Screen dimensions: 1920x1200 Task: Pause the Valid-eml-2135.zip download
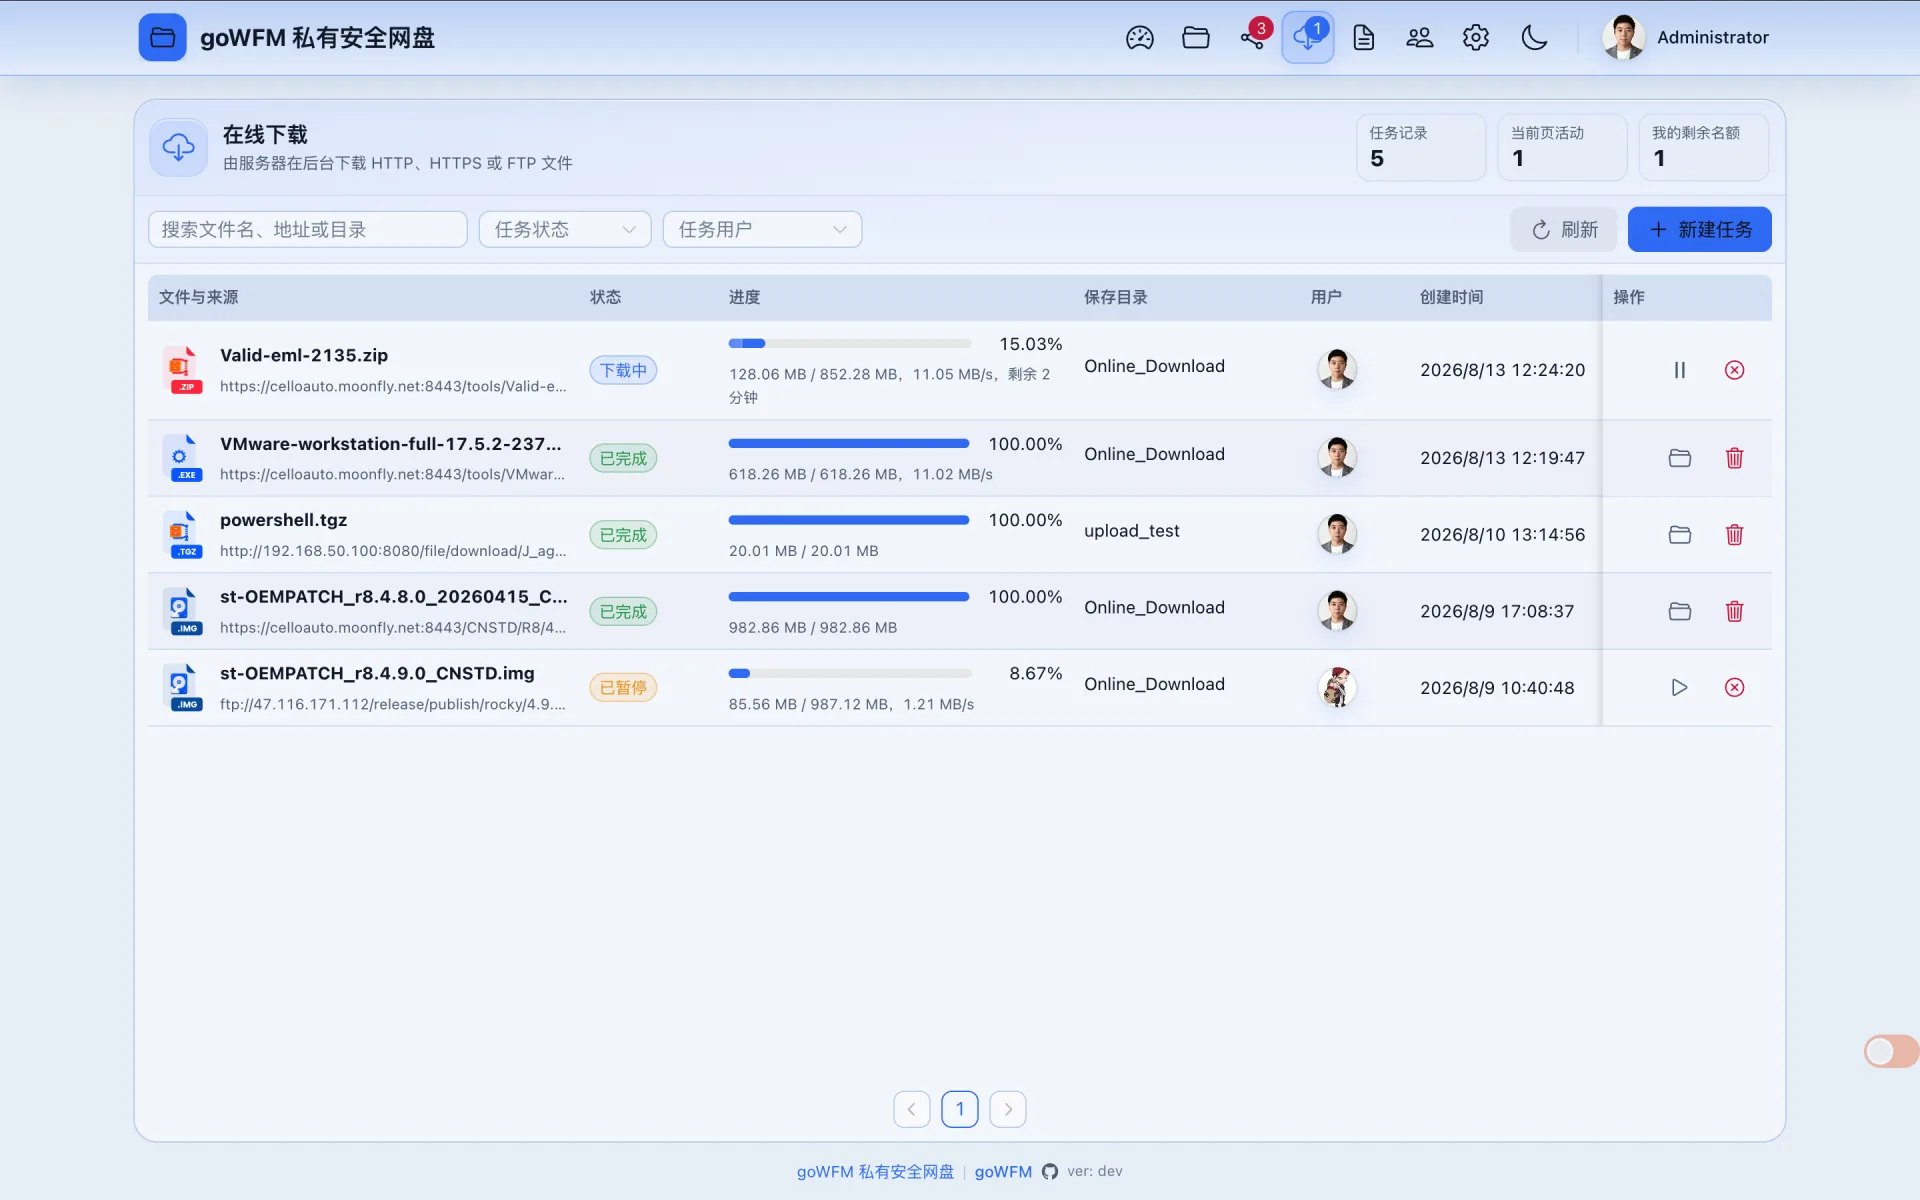click(1679, 370)
